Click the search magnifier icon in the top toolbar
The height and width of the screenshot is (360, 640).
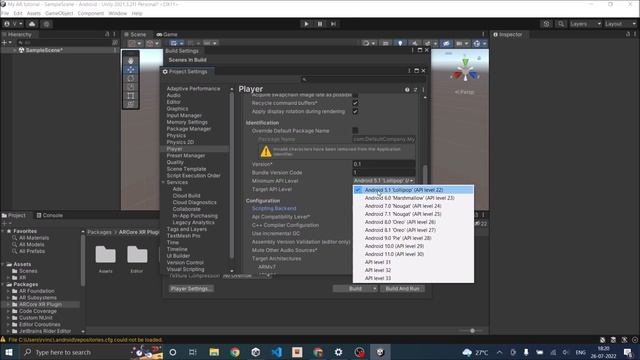tap(561, 24)
